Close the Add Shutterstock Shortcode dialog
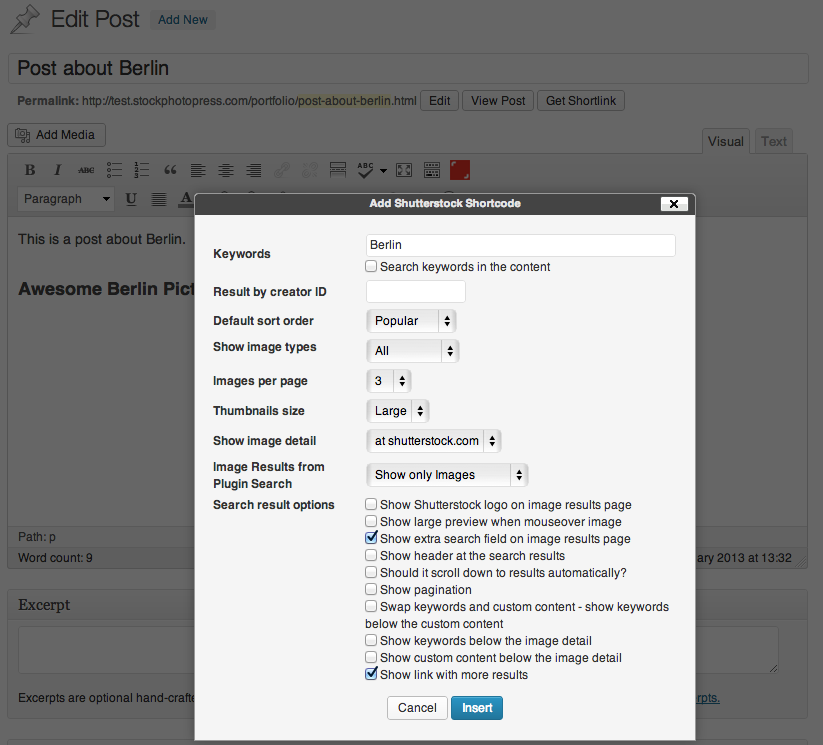This screenshot has height=745, width=823. point(674,204)
